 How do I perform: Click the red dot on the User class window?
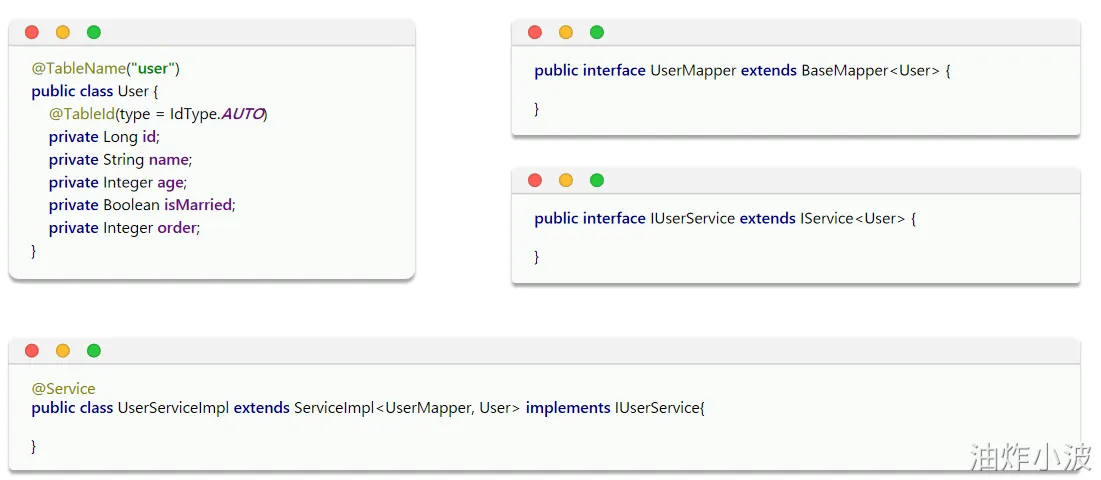pos(32,32)
